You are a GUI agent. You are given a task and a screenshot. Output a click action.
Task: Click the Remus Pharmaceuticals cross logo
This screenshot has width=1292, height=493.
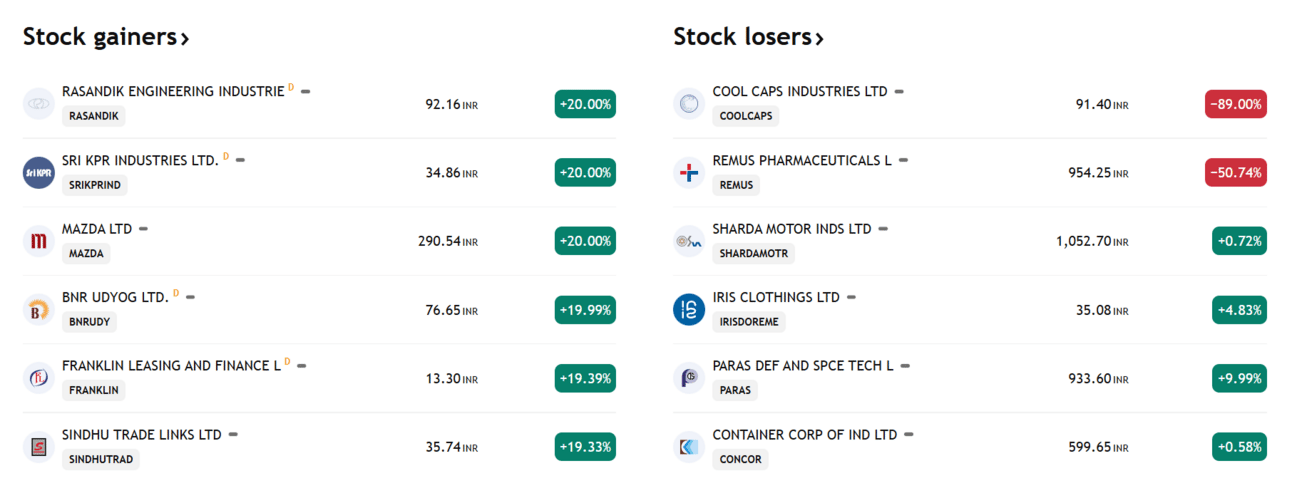(x=689, y=172)
